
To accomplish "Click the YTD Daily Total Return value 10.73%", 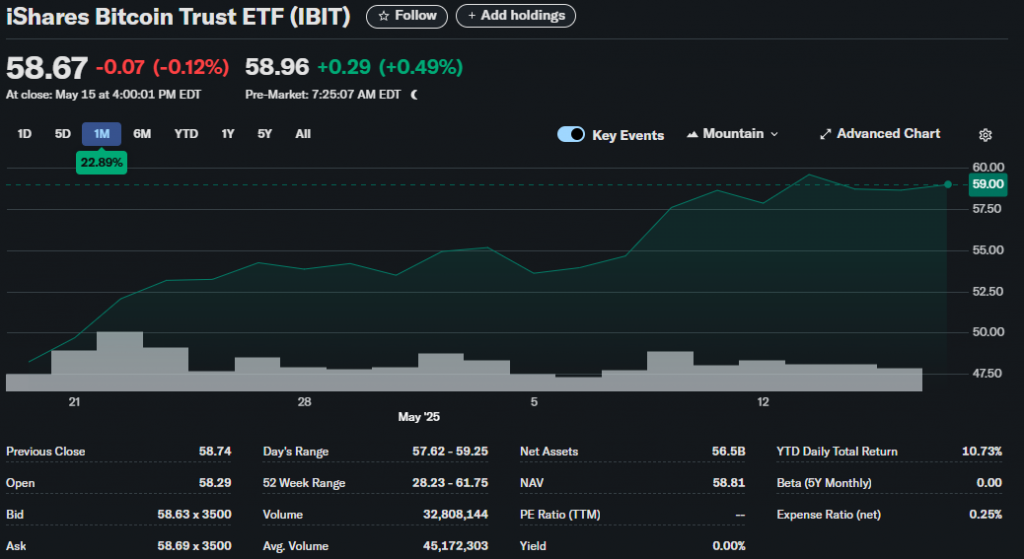I will 982,451.
